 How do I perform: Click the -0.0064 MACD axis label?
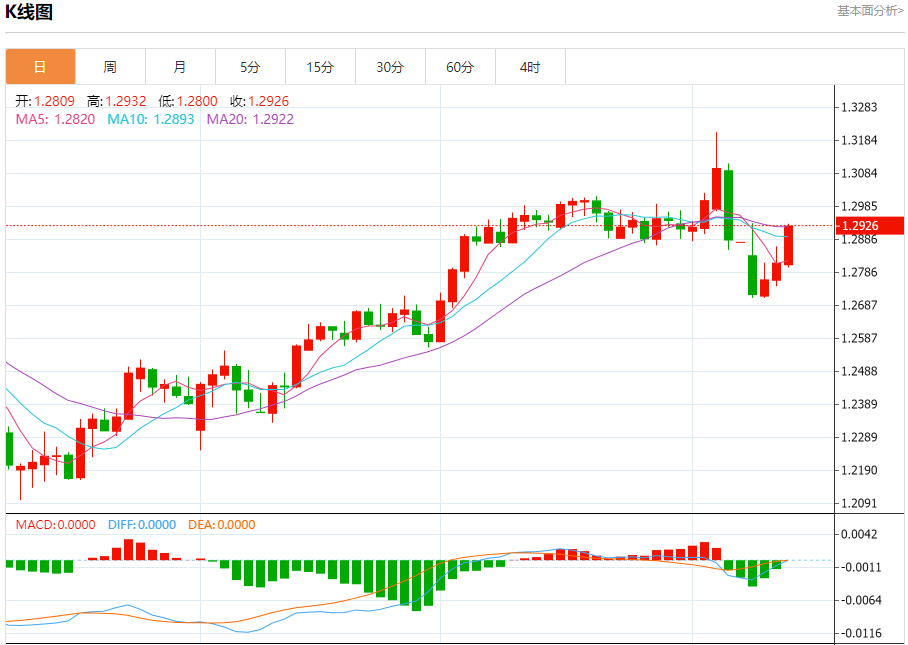click(x=859, y=600)
